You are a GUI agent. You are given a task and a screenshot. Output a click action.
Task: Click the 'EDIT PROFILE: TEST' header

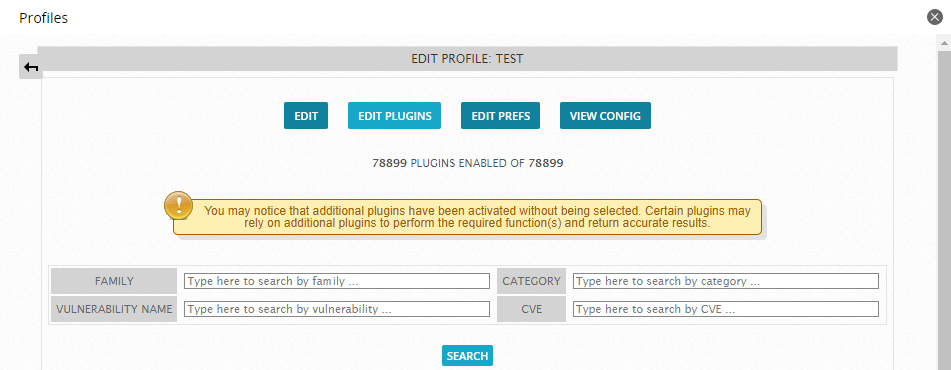click(x=467, y=59)
